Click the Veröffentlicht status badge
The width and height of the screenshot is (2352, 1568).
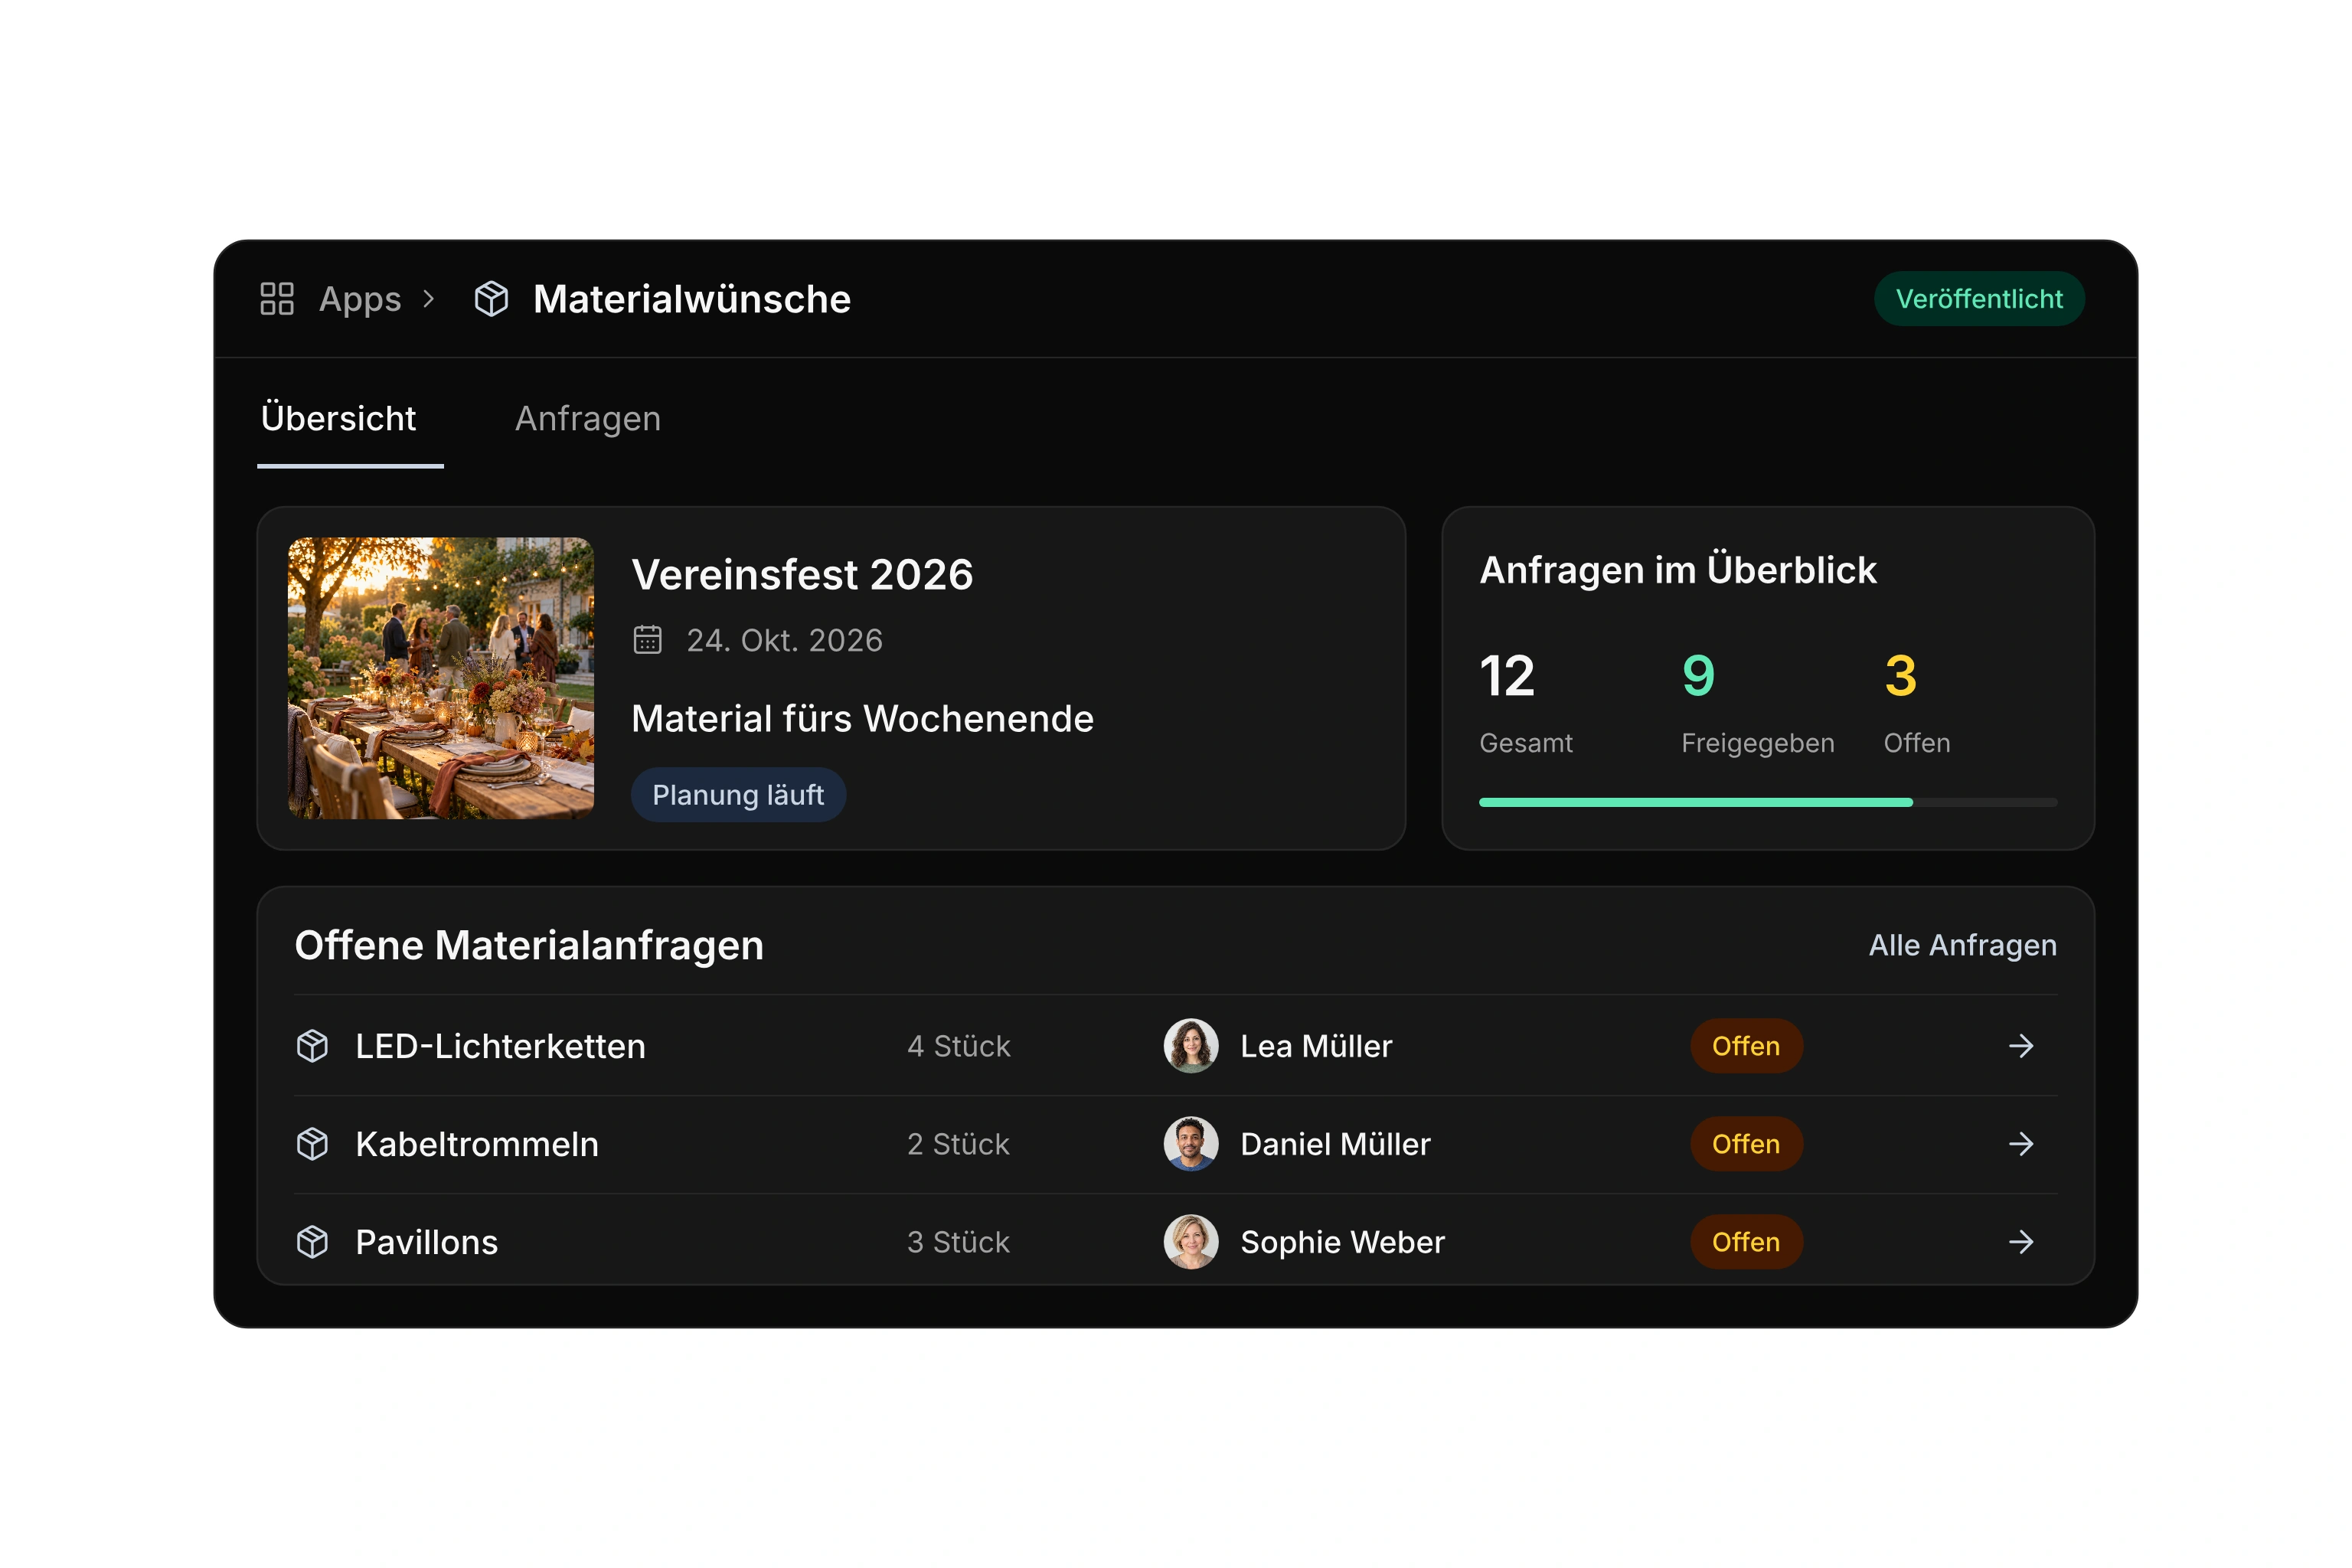(1979, 299)
